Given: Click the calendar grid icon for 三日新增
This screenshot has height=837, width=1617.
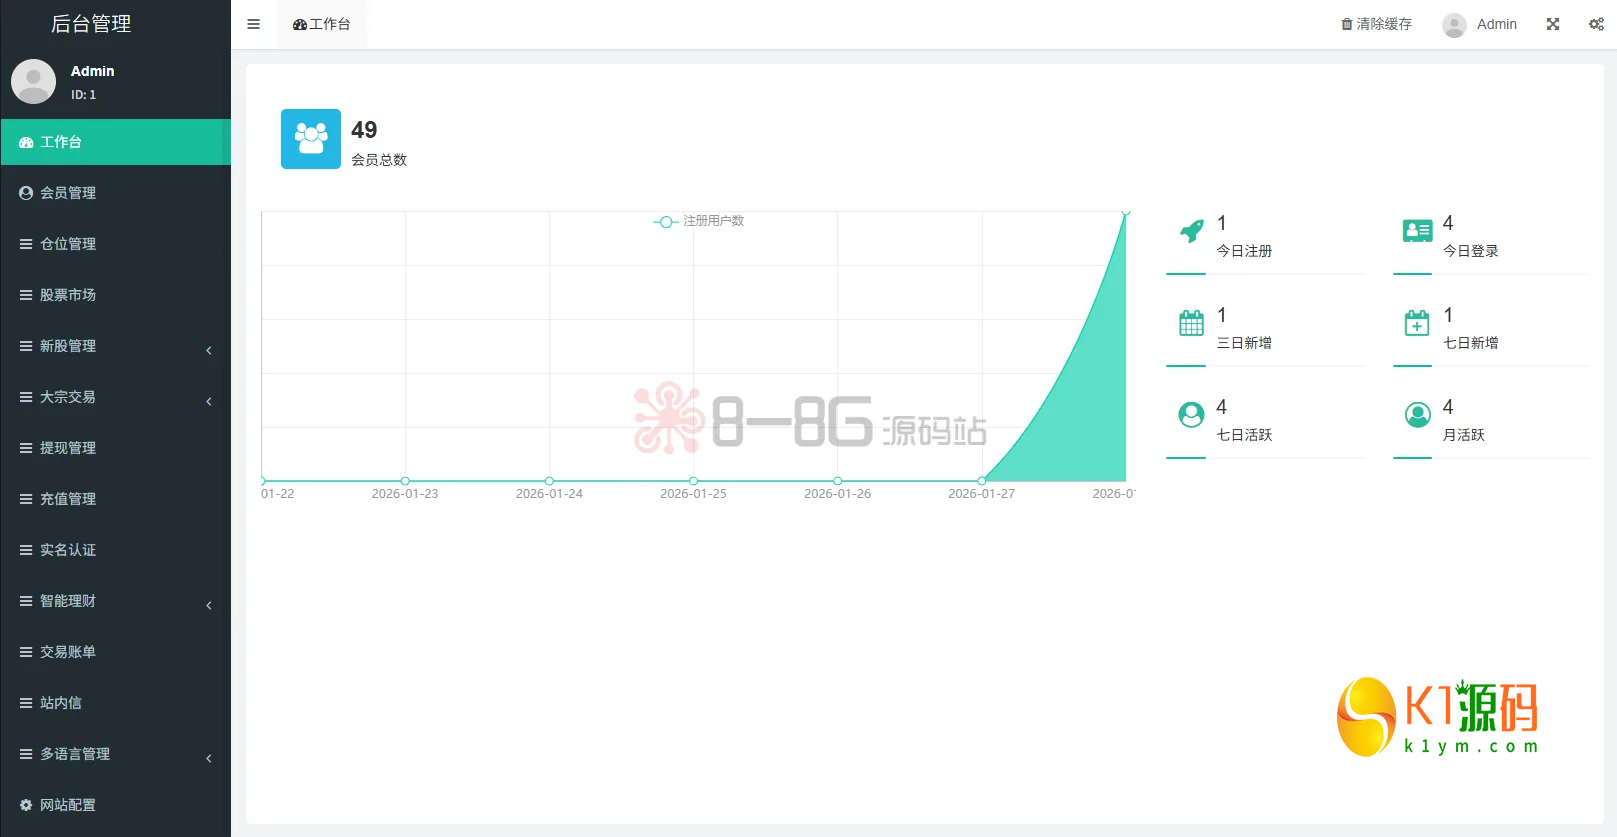Looking at the screenshot, I should 1191,323.
